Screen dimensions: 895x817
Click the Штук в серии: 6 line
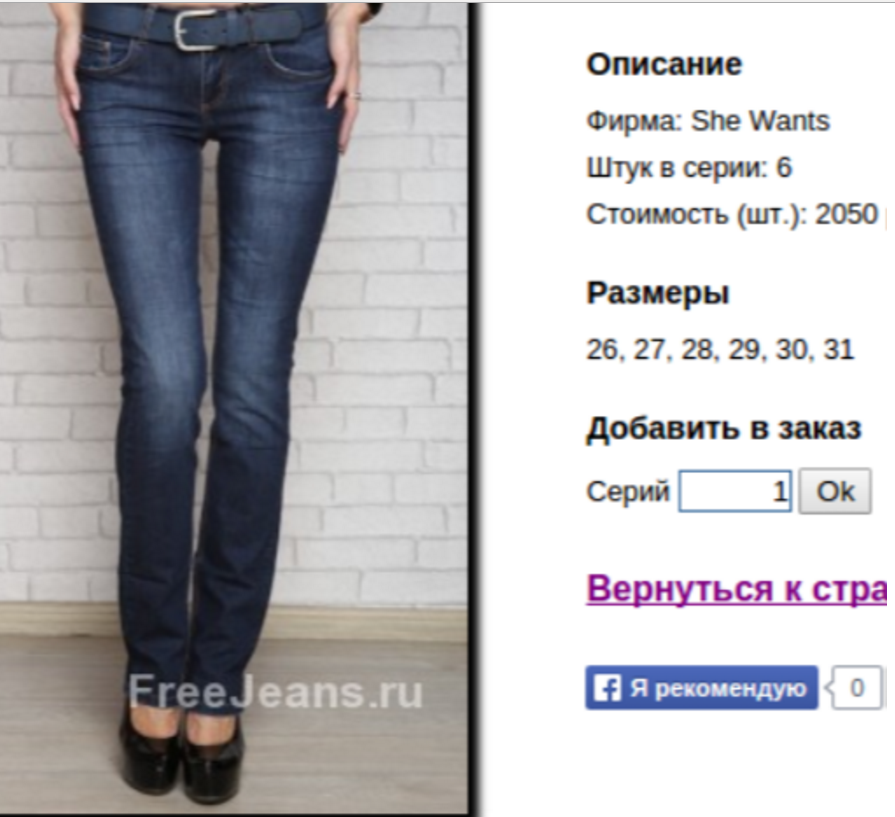click(x=690, y=168)
